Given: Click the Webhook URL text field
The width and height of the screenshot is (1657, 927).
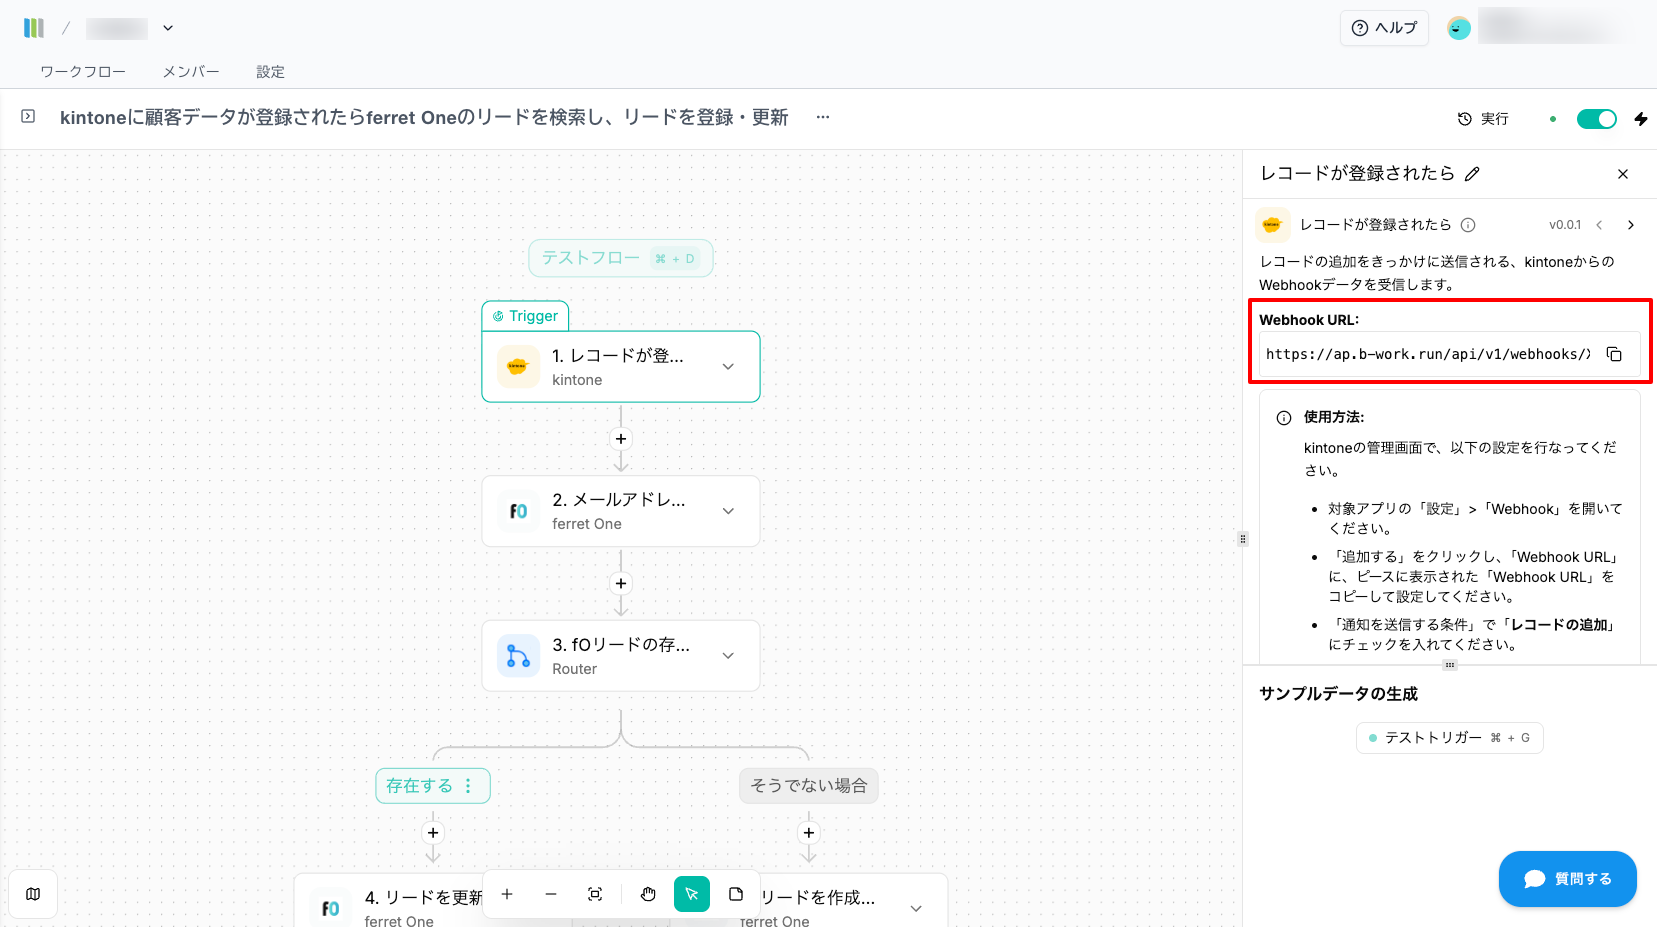Looking at the screenshot, I should (1428, 354).
